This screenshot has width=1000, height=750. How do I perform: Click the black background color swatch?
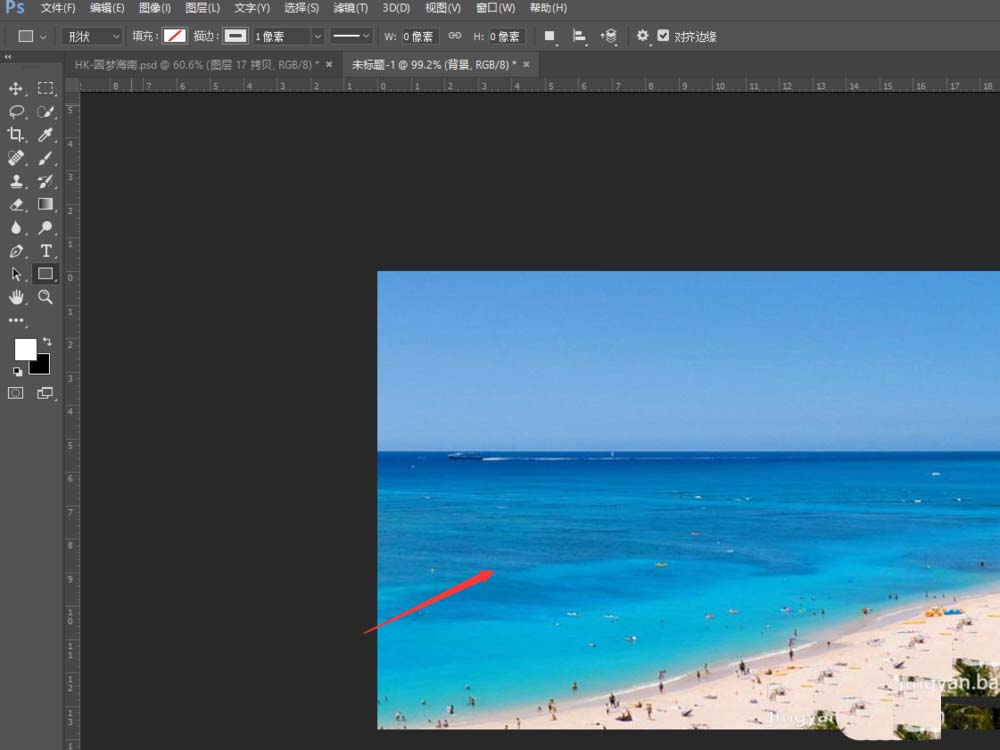pyautogui.click(x=41, y=365)
